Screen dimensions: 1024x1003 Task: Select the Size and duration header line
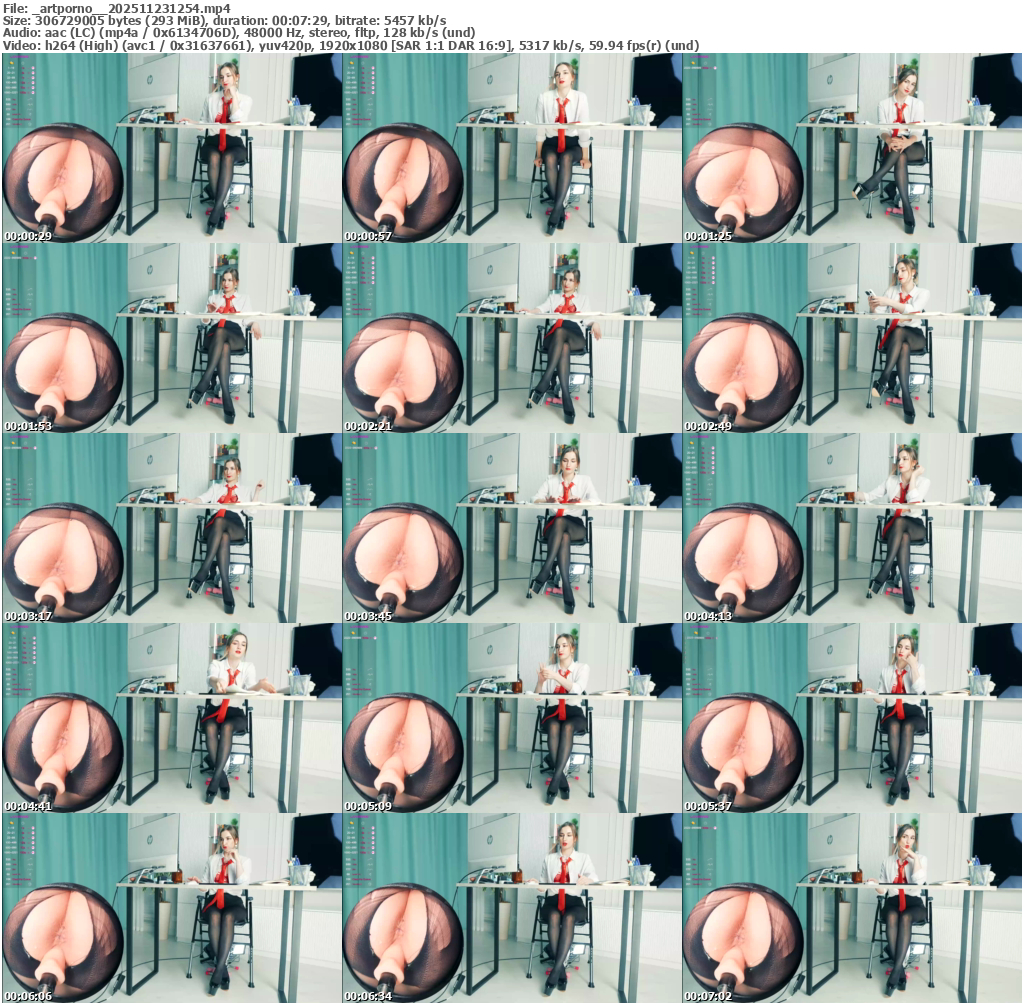pyautogui.click(x=225, y=20)
